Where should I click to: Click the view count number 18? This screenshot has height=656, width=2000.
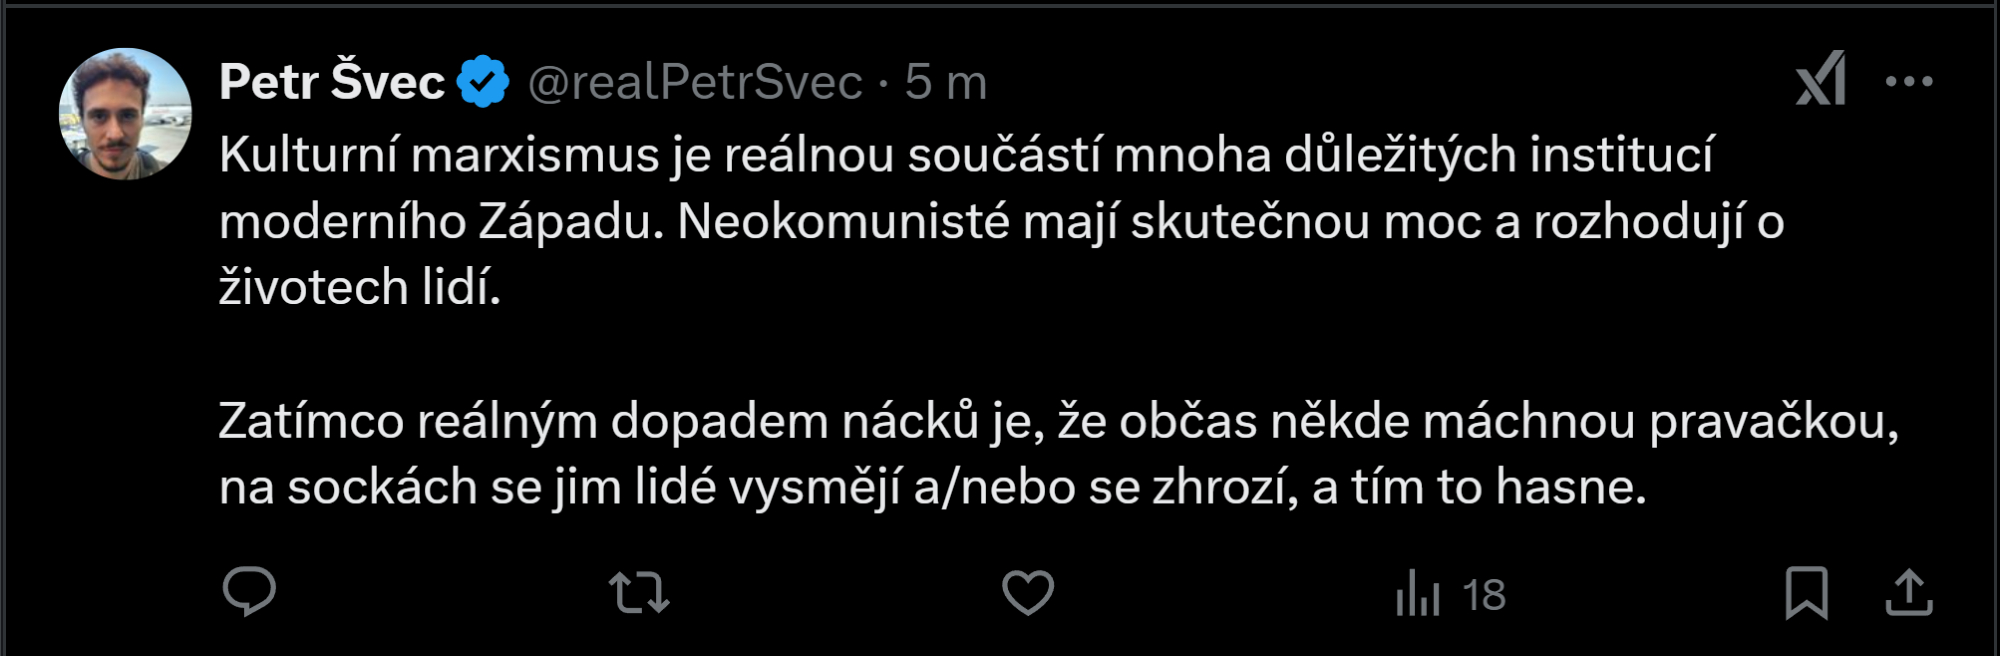(x=1484, y=596)
